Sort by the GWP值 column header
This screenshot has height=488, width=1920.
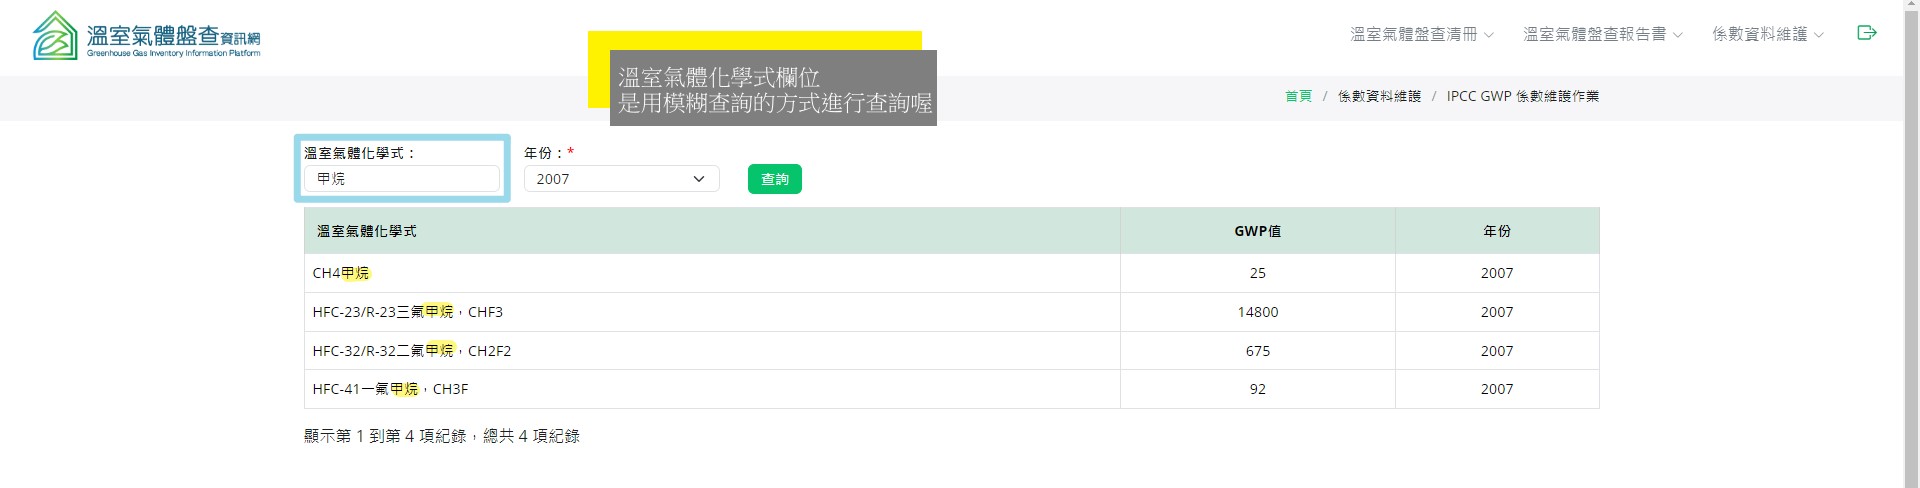point(1257,231)
